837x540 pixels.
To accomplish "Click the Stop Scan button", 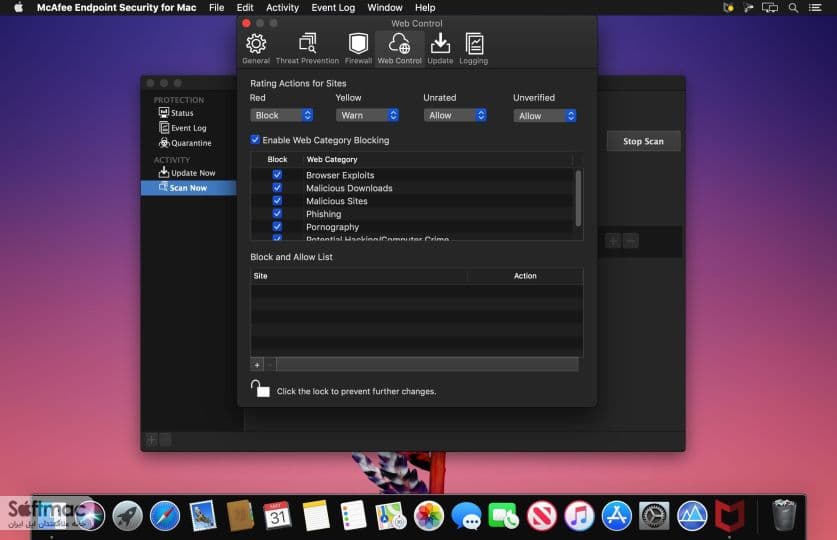I will point(643,141).
